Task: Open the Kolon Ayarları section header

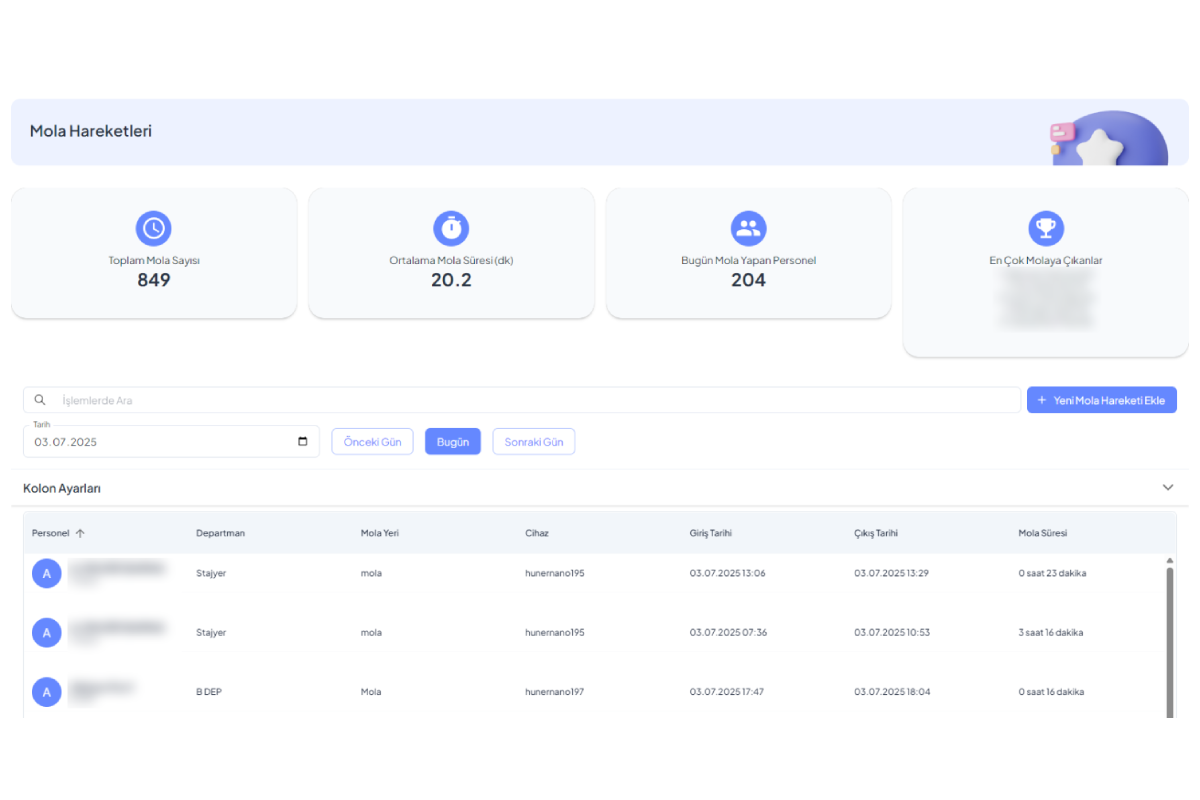Action: click(62, 488)
